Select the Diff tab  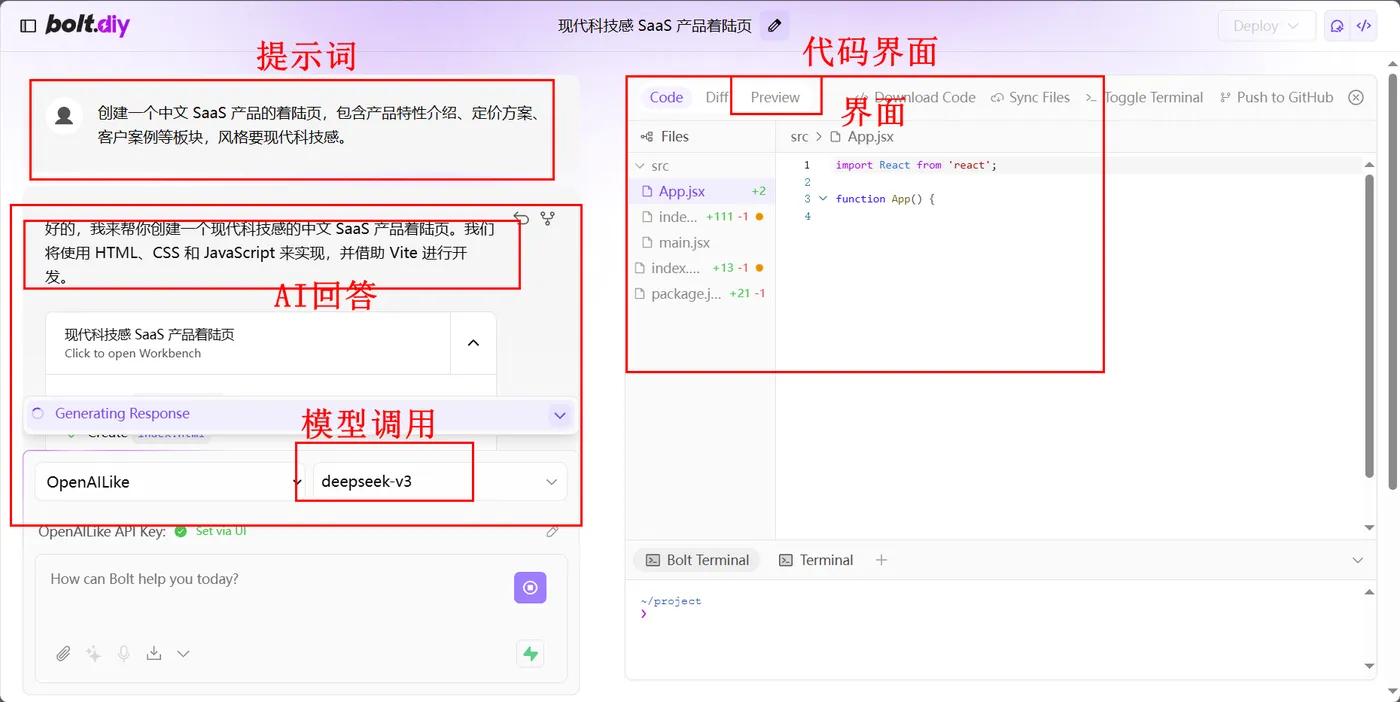click(717, 97)
